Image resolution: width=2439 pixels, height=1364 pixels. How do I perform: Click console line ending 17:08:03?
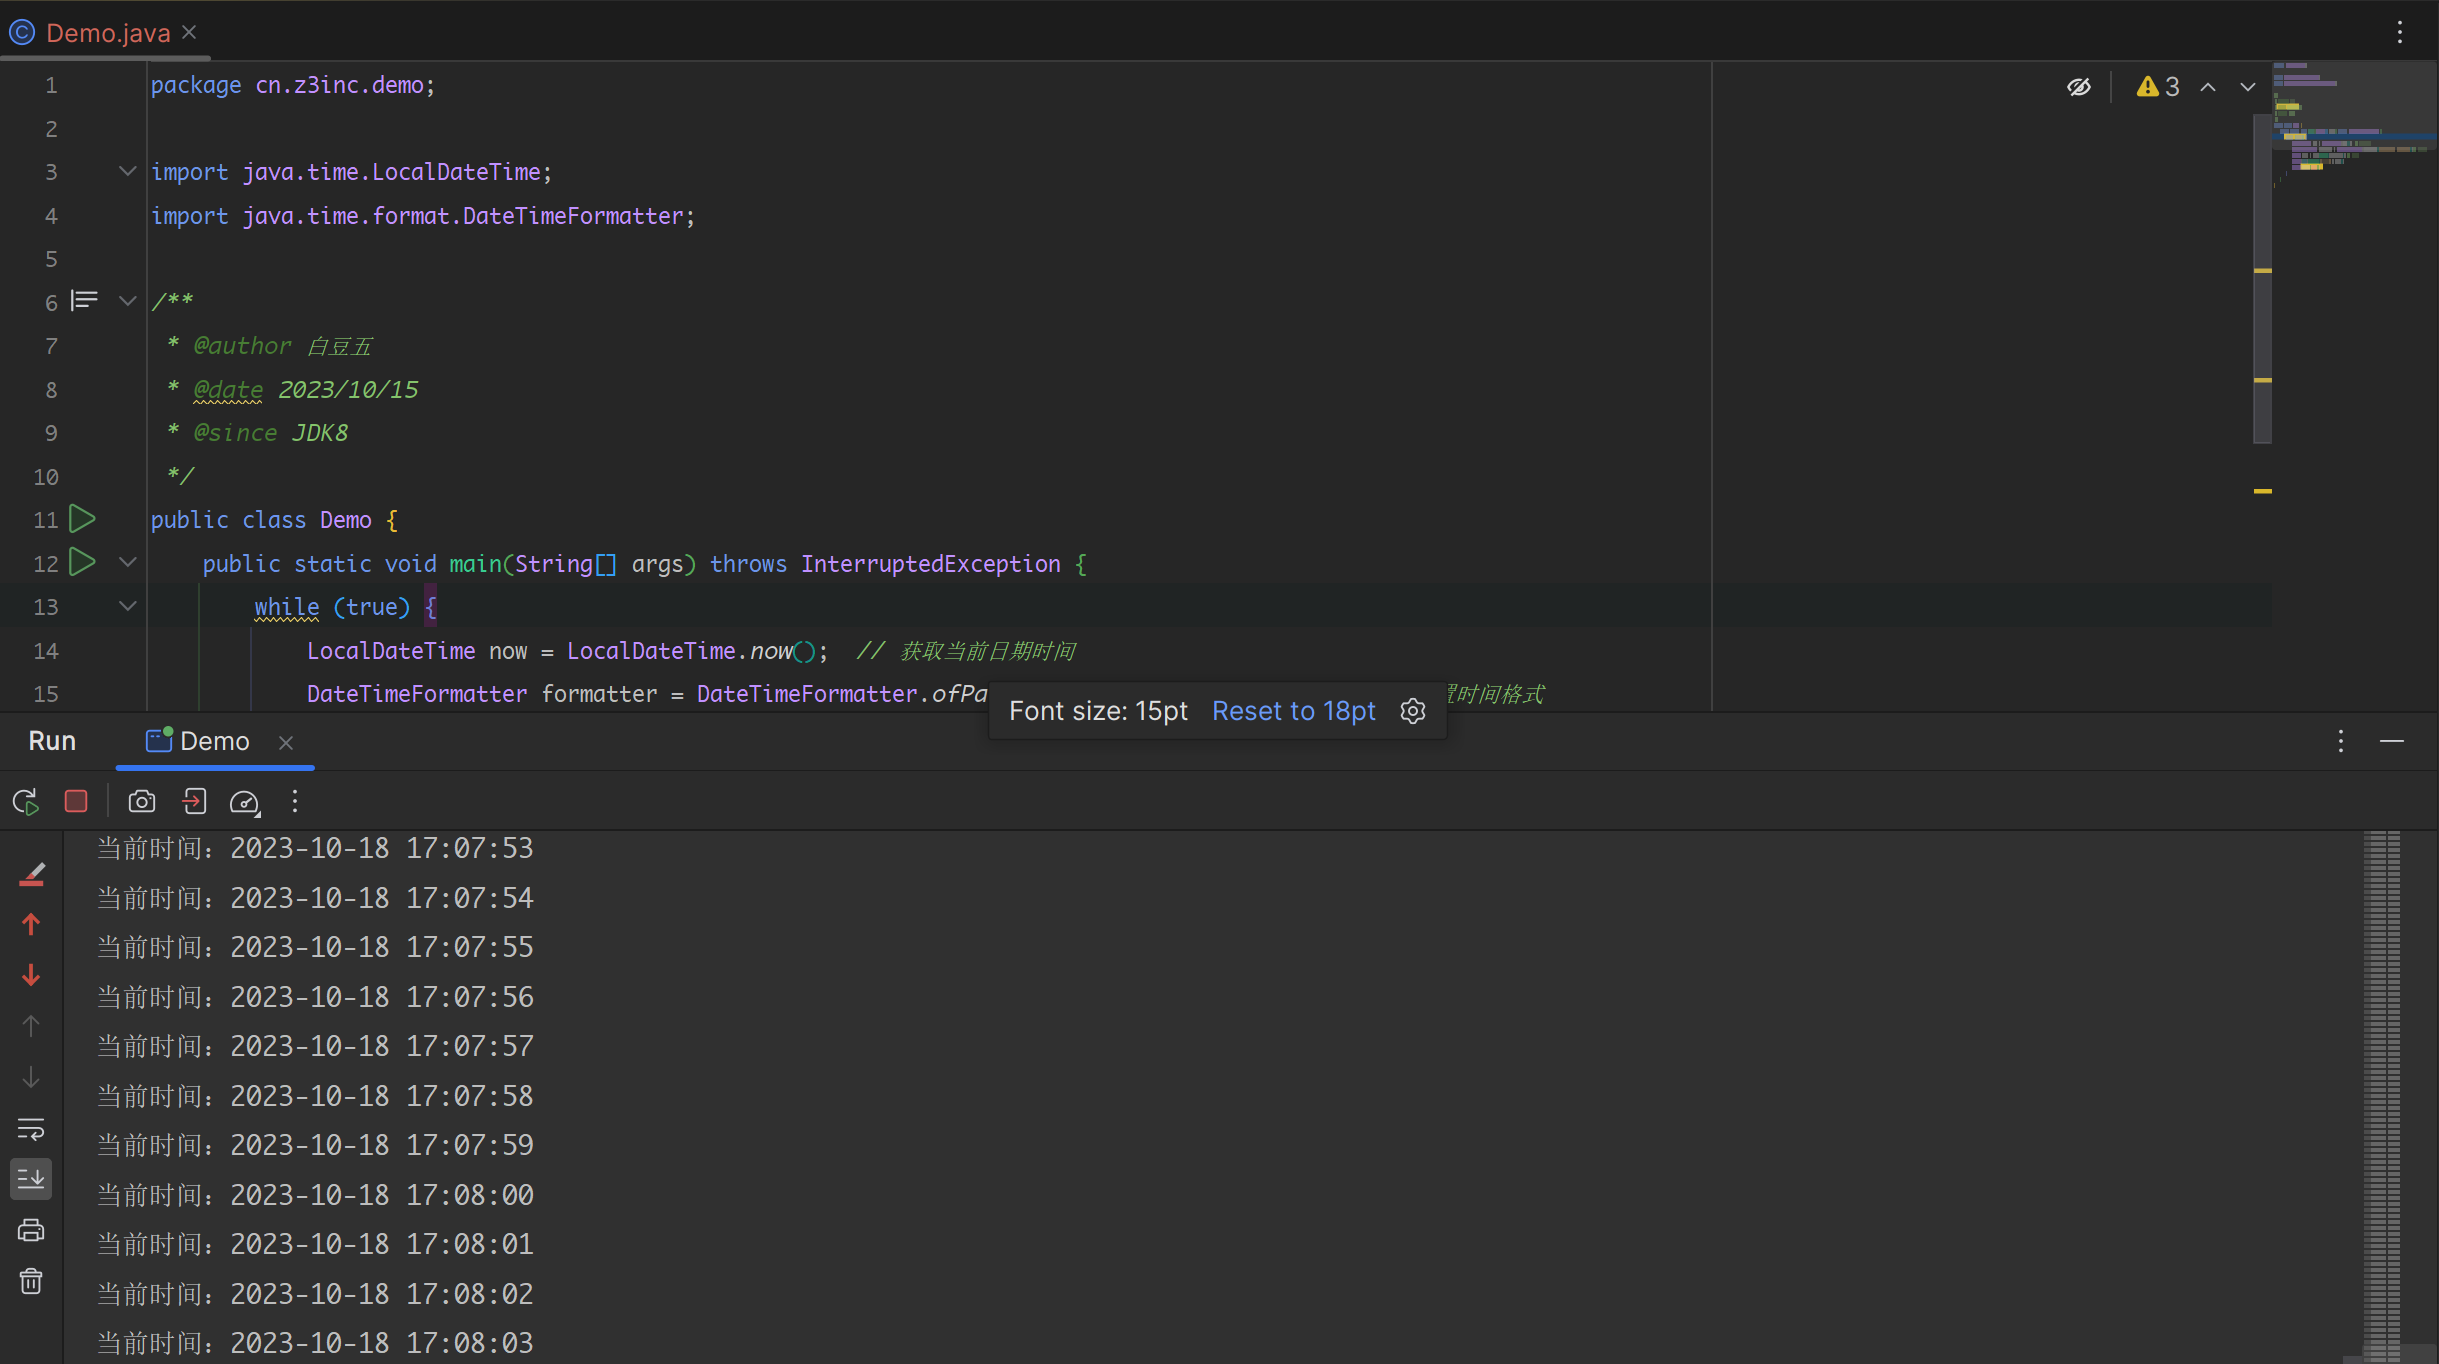click(315, 1343)
